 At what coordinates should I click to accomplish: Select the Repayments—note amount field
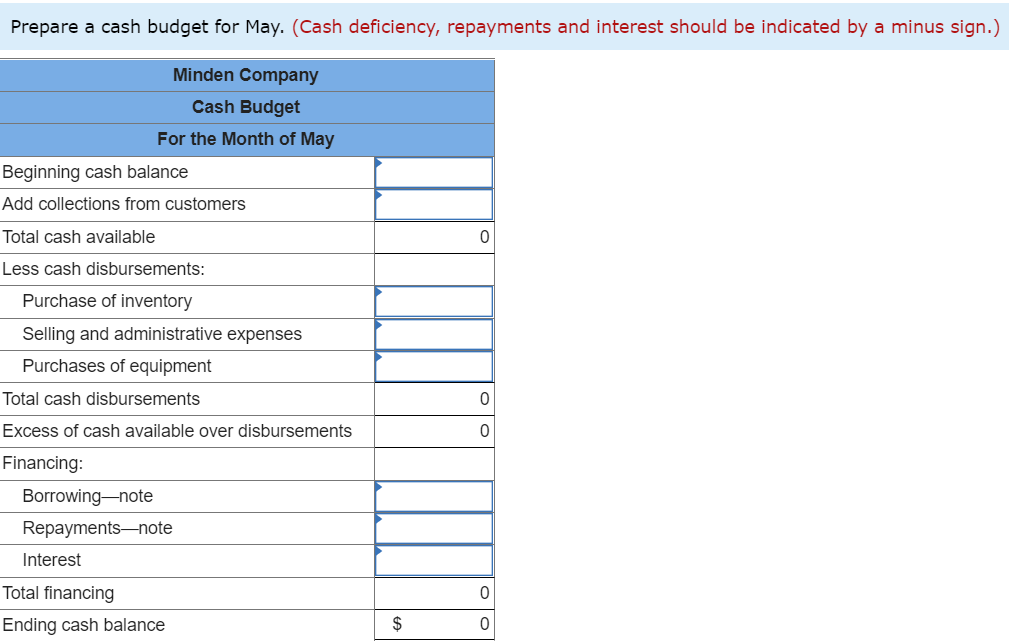click(434, 528)
